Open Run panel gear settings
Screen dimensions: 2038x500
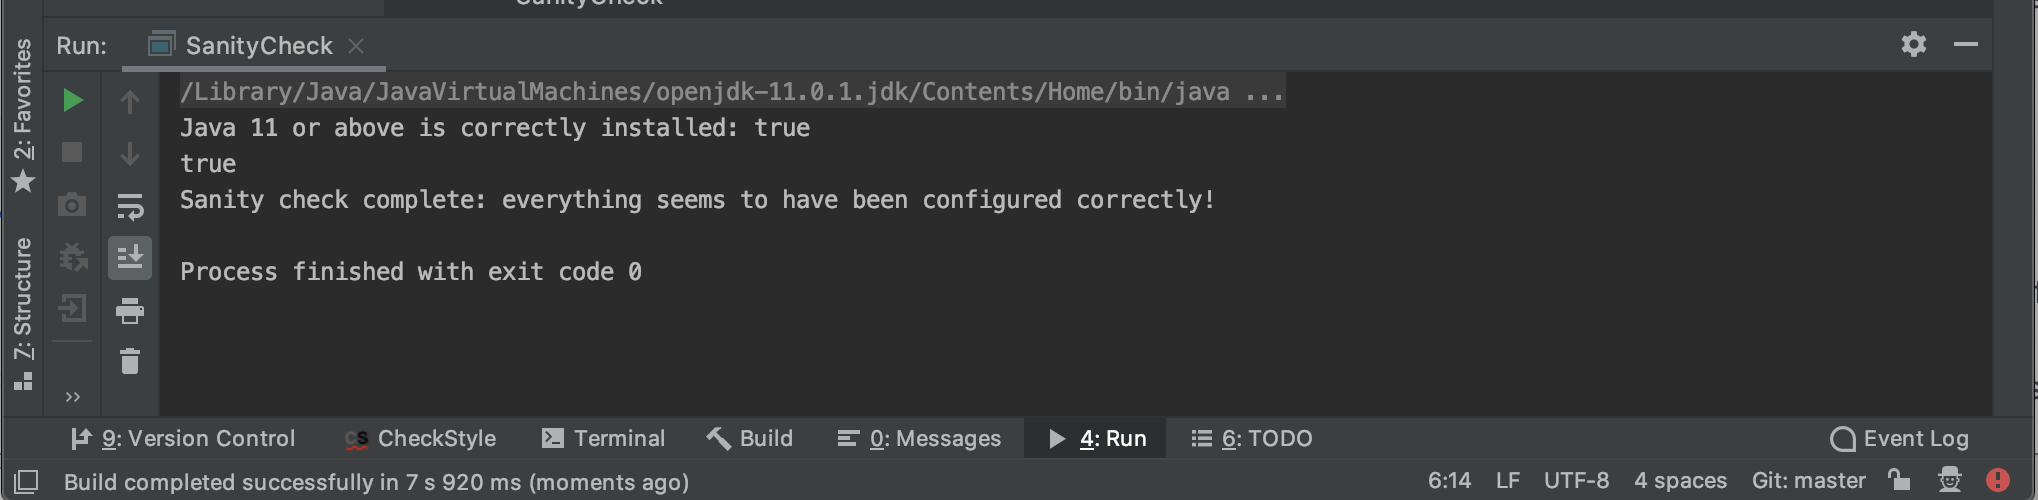[x=1914, y=44]
